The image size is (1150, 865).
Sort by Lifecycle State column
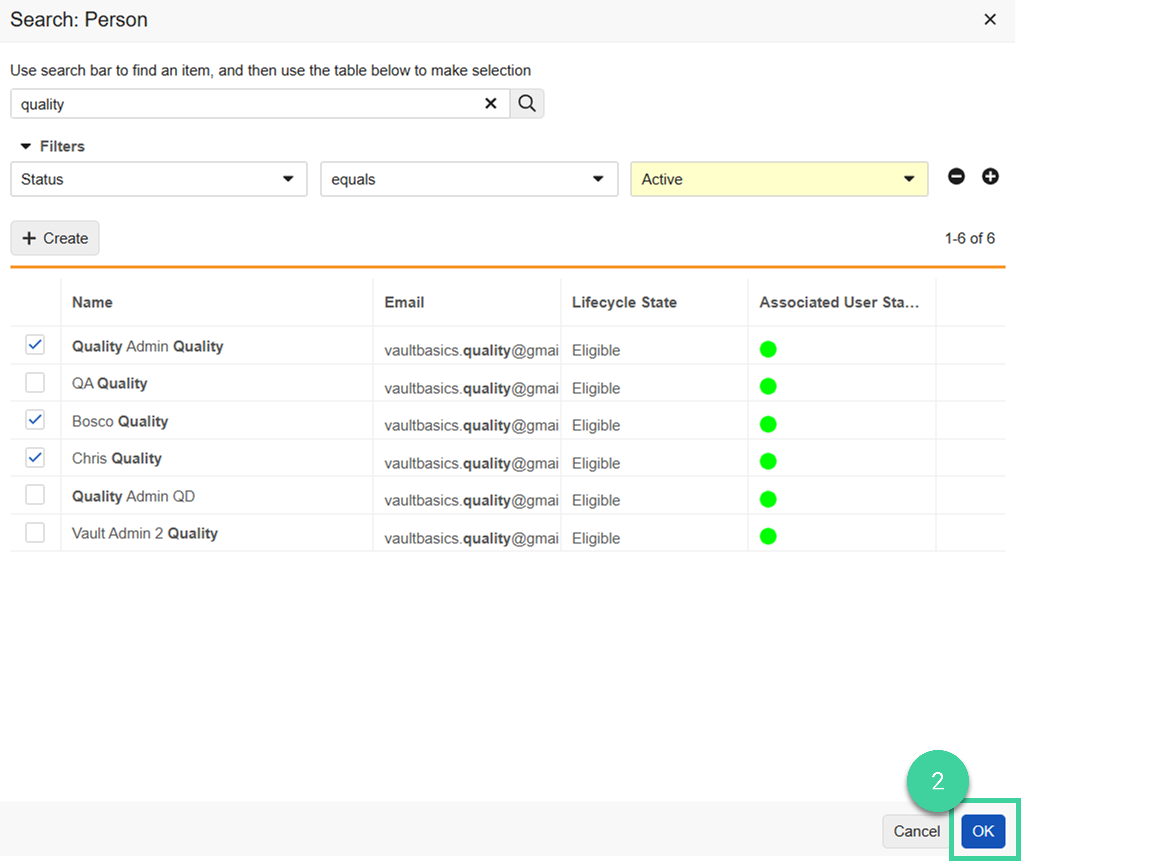[x=624, y=302]
